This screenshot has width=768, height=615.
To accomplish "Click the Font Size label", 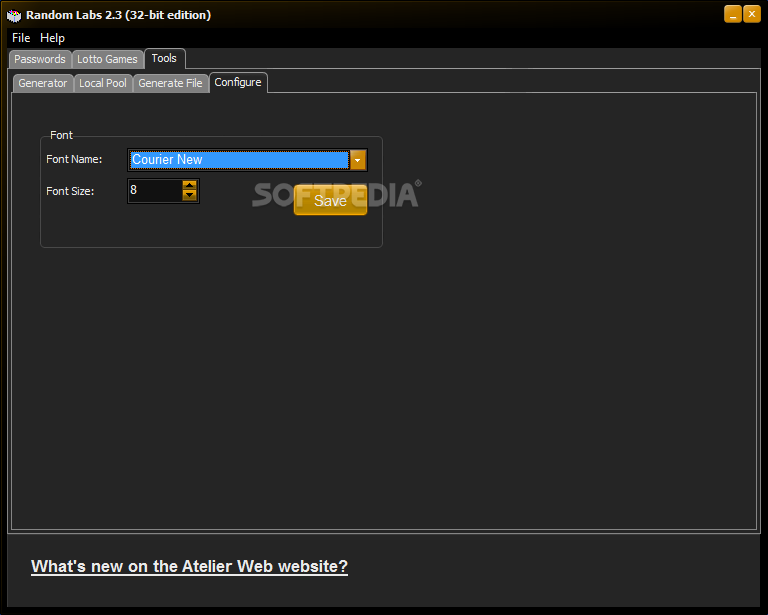I will [x=70, y=191].
